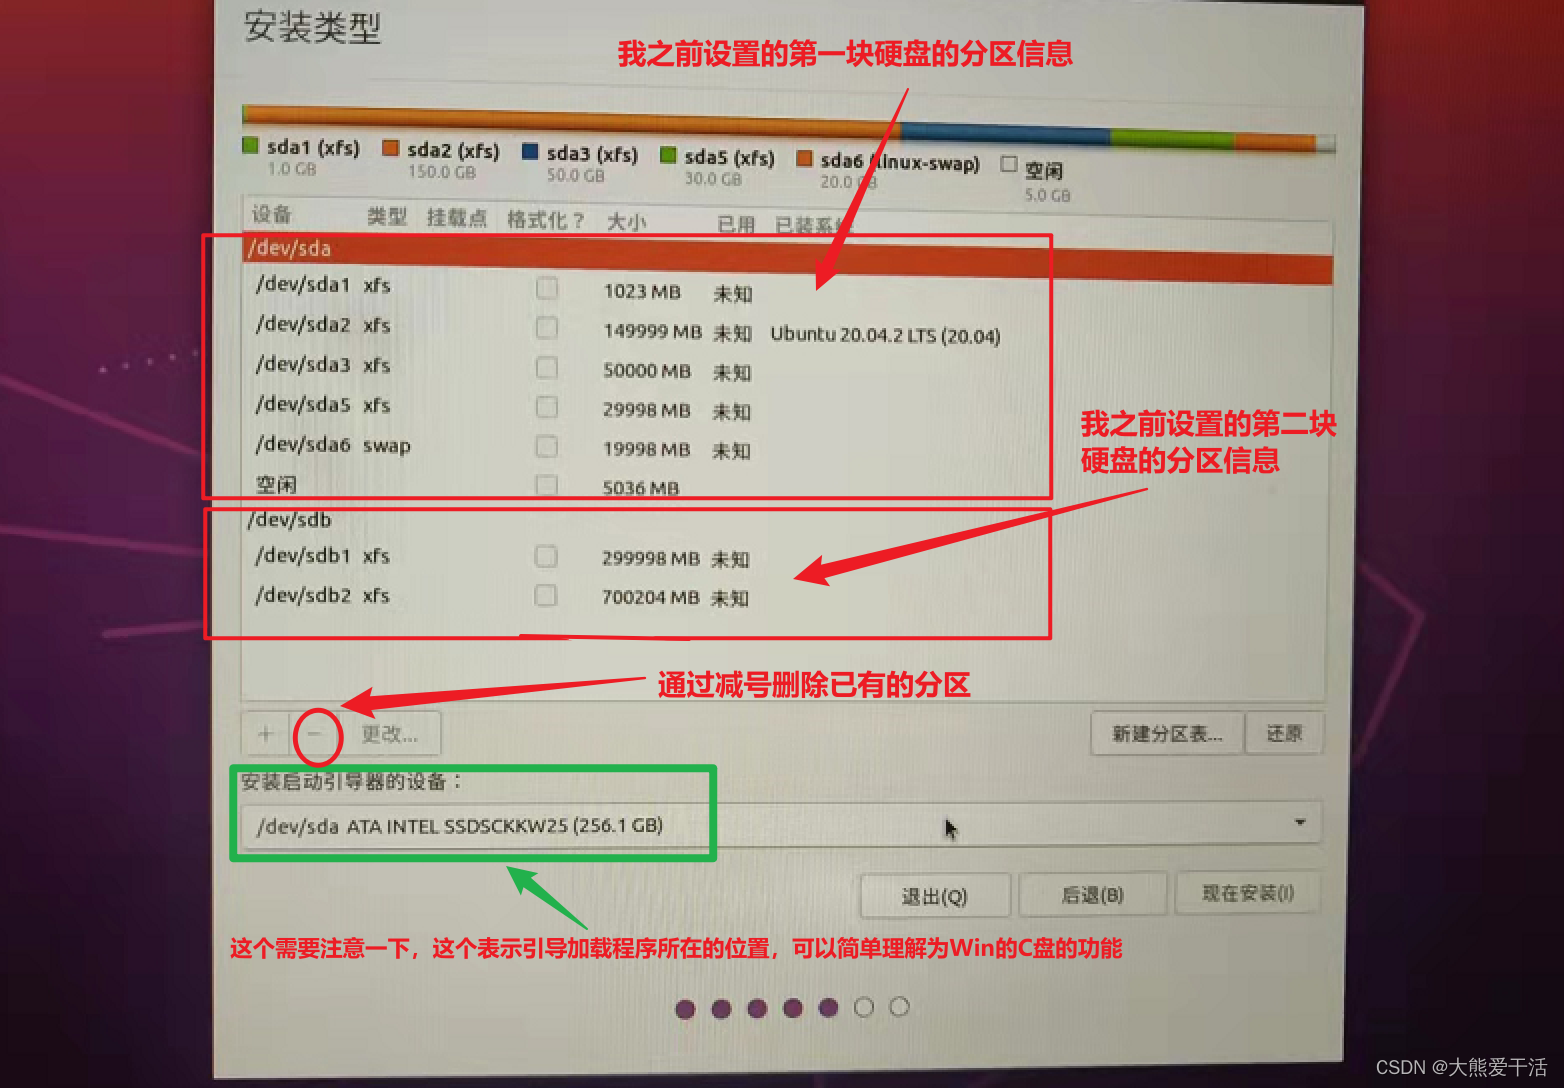Select the 空闲 free space row

pyautogui.click(x=787, y=485)
